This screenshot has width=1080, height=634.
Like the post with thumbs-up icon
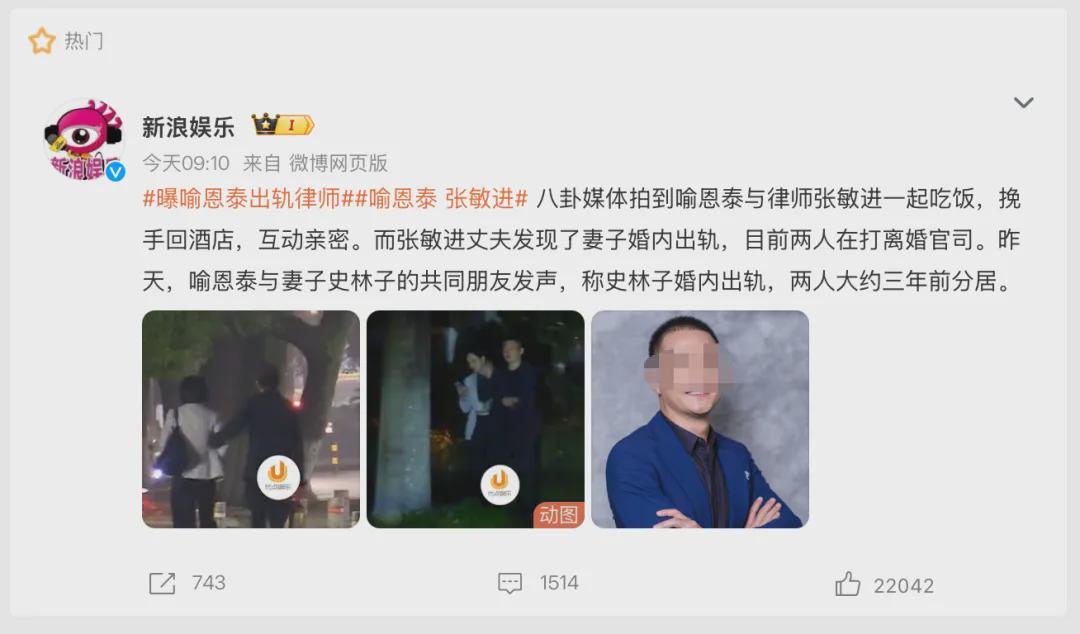click(847, 584)
